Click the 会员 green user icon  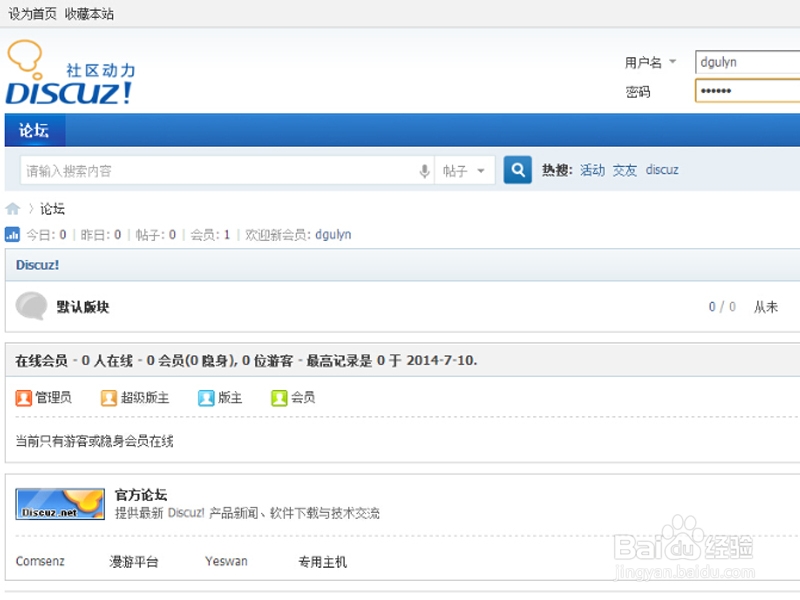pyautogui.click(x=279, y=398)
